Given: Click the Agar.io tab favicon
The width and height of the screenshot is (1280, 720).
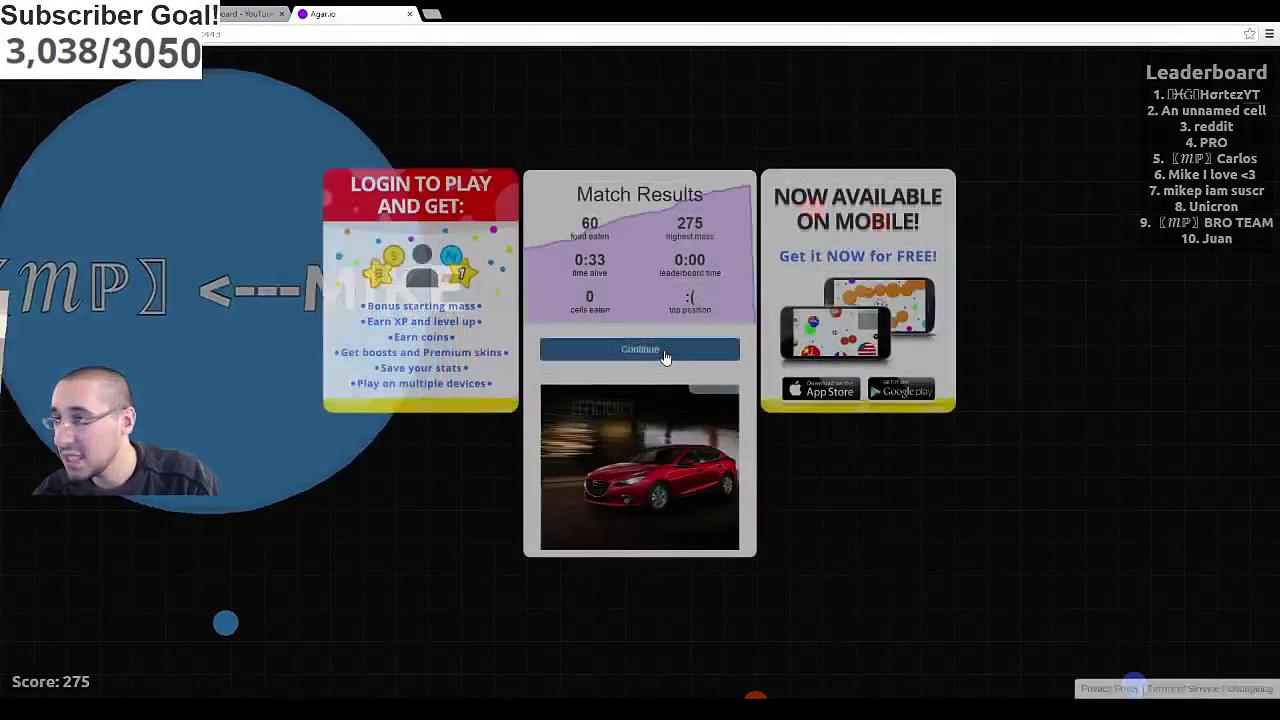Looking at the screenshot, I should tap(302, 14).
